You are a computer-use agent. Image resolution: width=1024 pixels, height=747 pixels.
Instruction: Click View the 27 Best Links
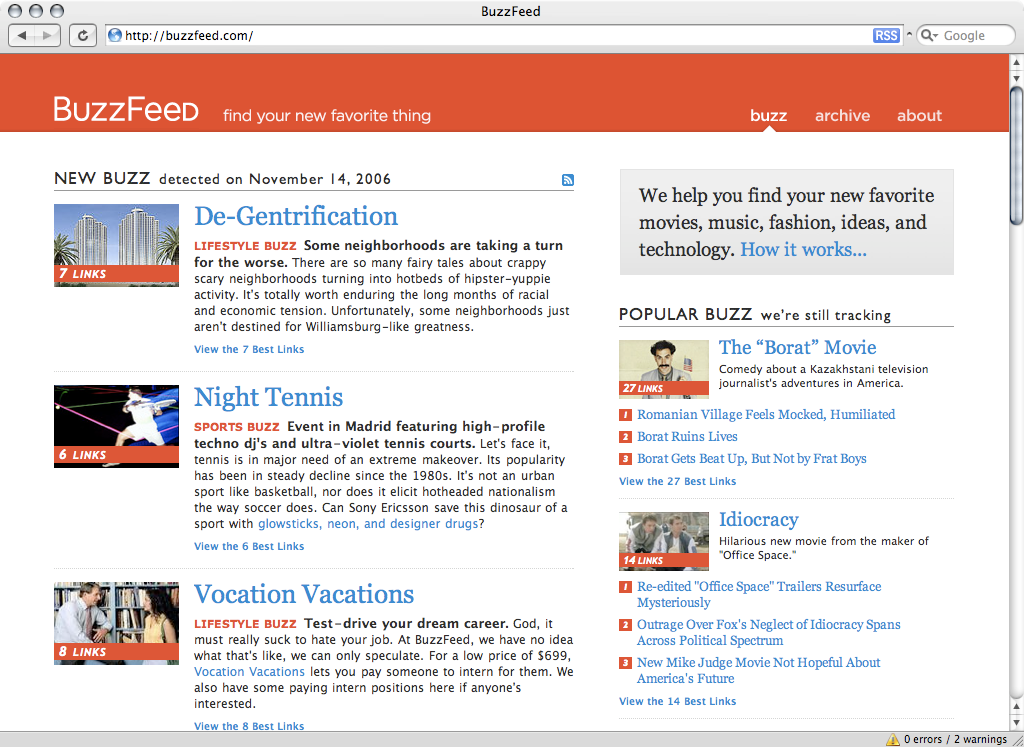click(677, 481)
